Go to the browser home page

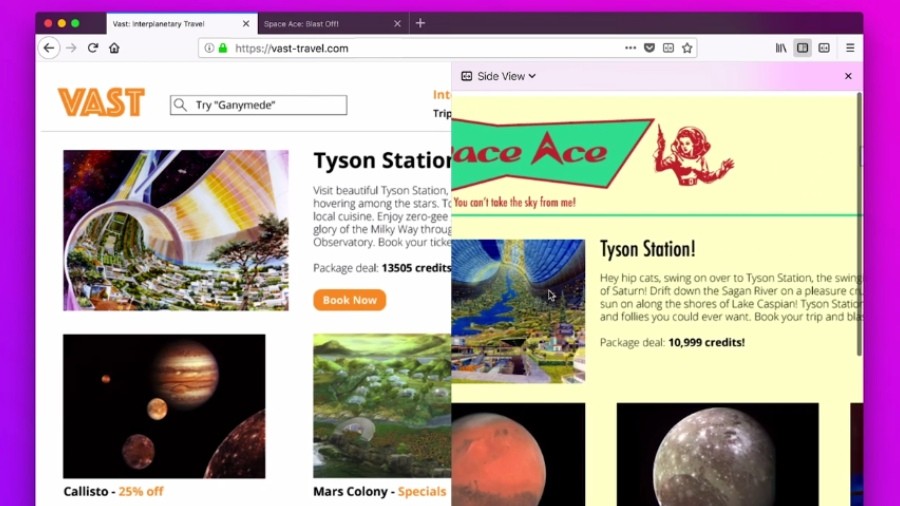(x=114, y=48)
